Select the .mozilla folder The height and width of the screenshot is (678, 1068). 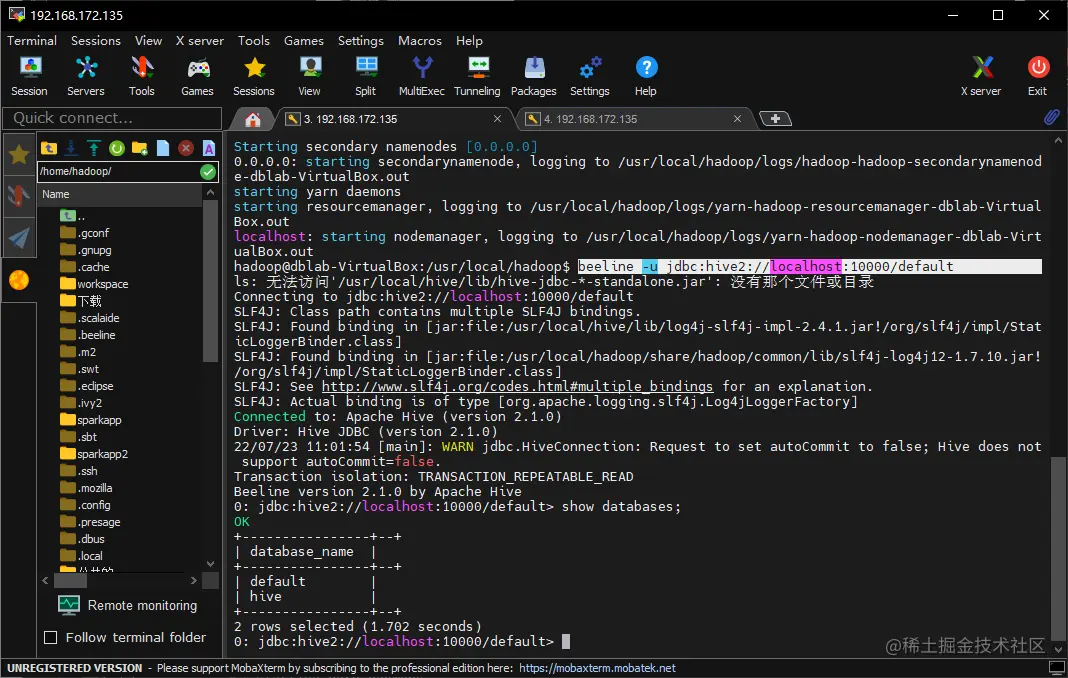[x=87, y=488]
